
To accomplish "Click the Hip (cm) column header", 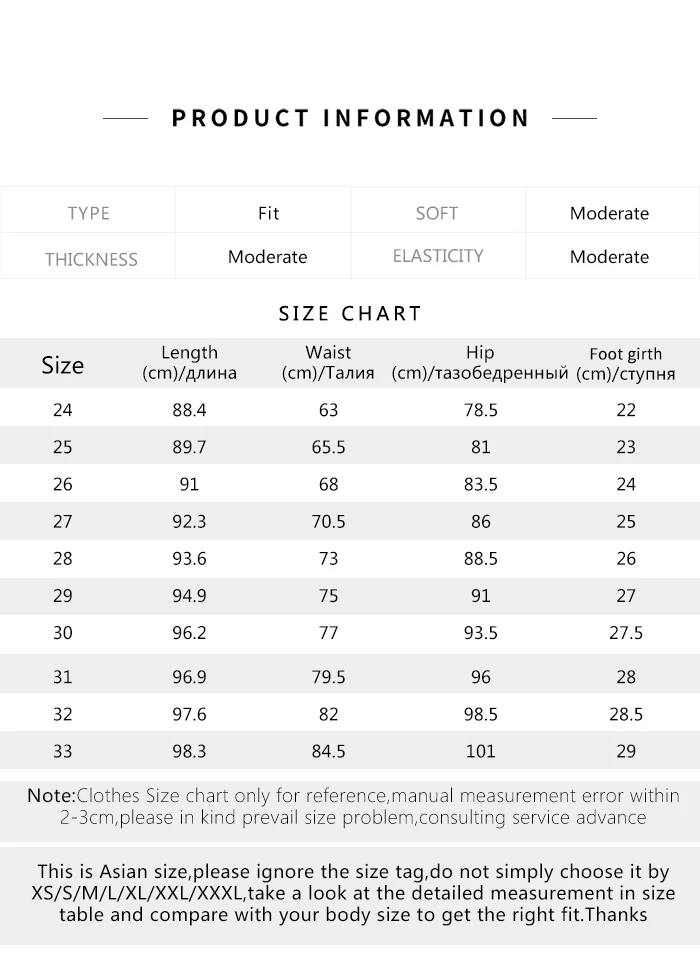I will point(480,363).
